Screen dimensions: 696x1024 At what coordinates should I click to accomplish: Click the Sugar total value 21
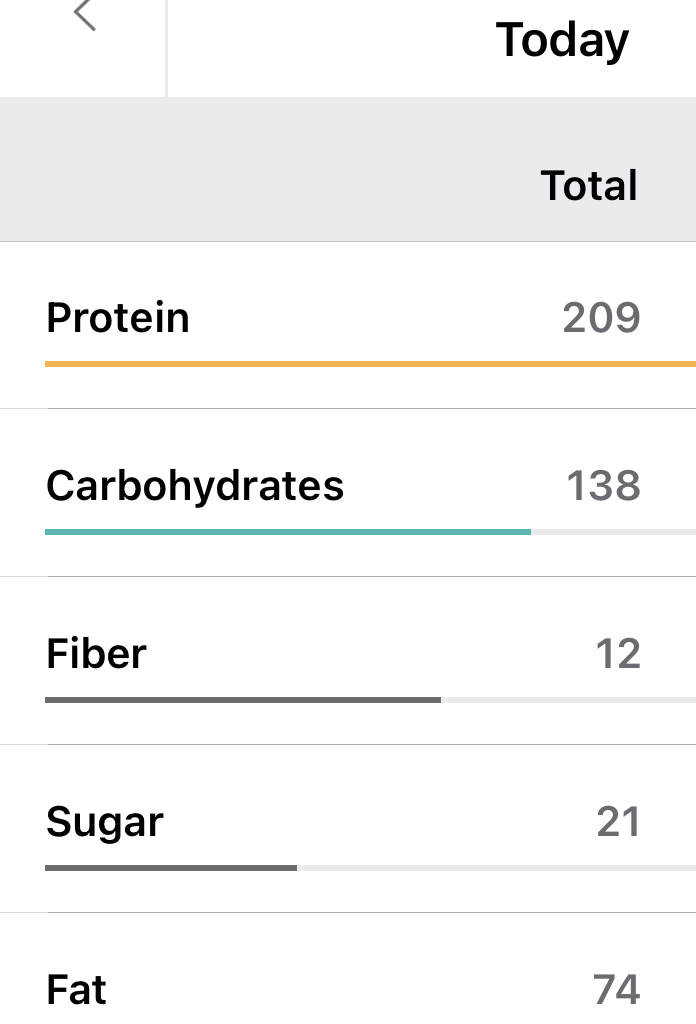(618, 822)
